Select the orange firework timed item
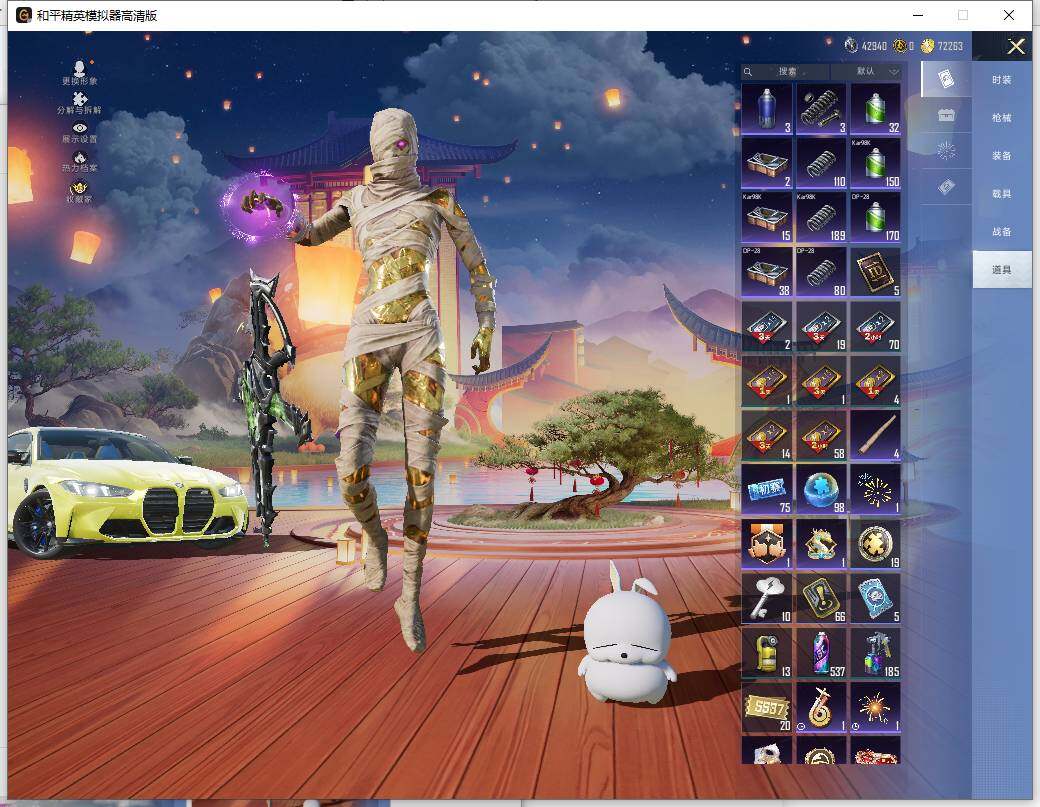1040x807 pixels. (876, 707)
